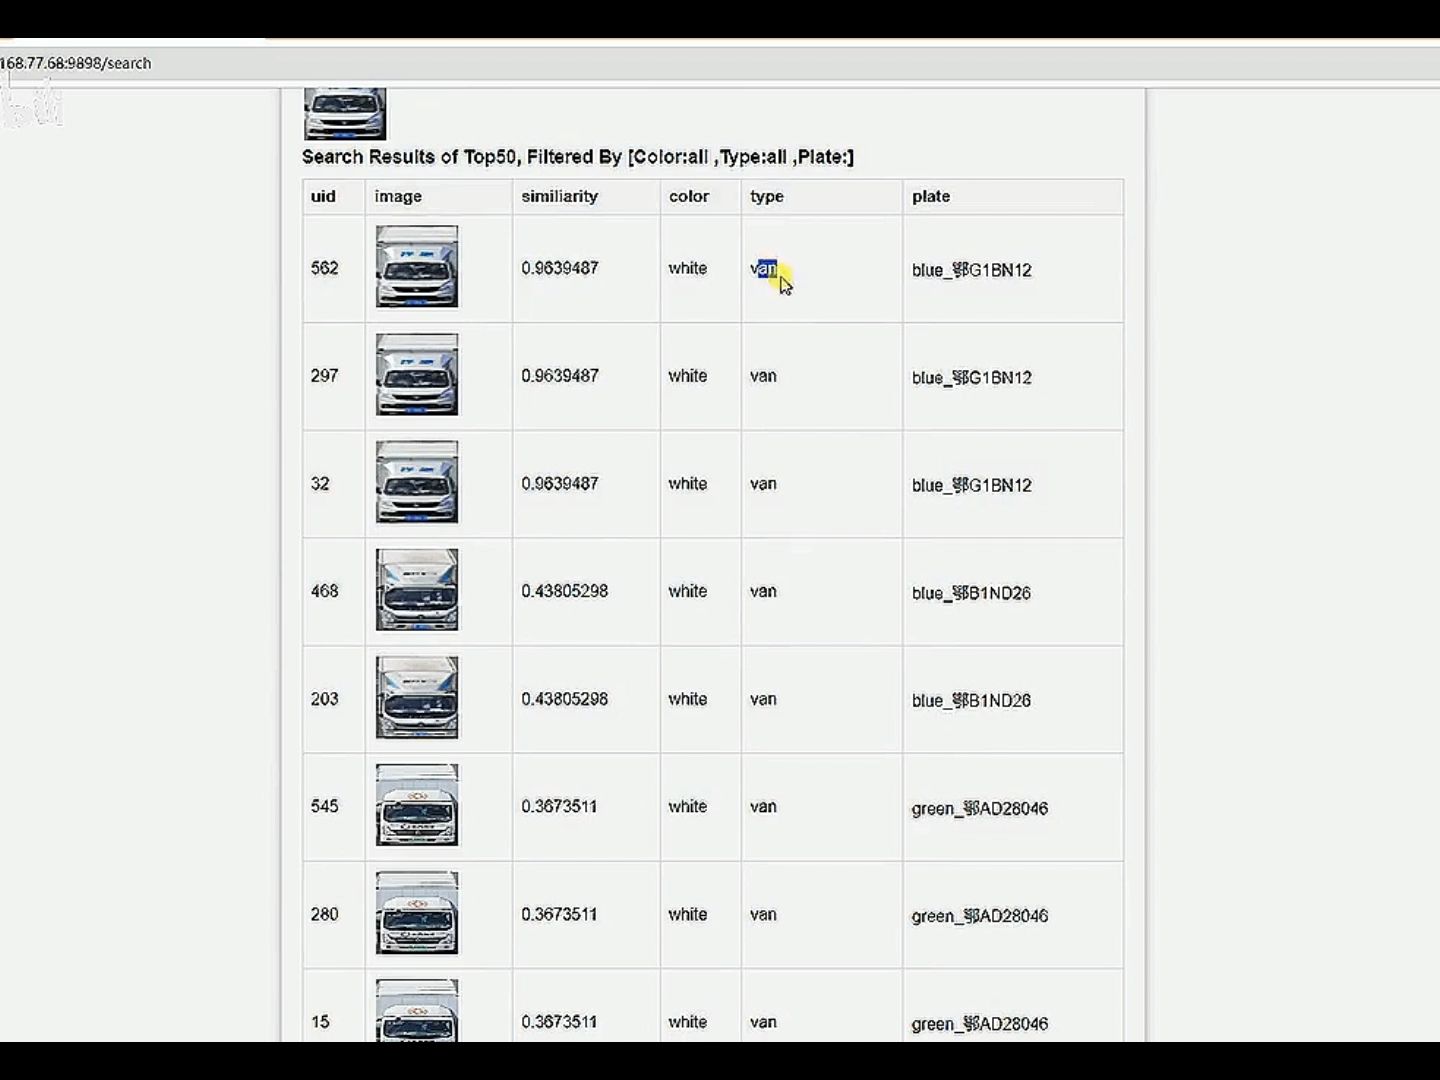1440x1080 pixels.
Task: Click the 'plate' column header
Action: [931, 196]
